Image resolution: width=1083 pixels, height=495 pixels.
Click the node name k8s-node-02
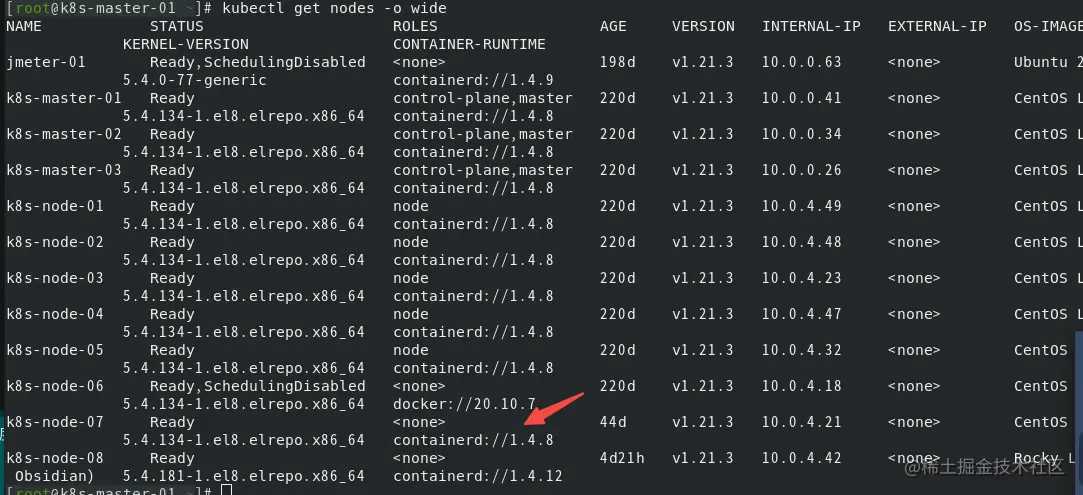pos(55,242)
